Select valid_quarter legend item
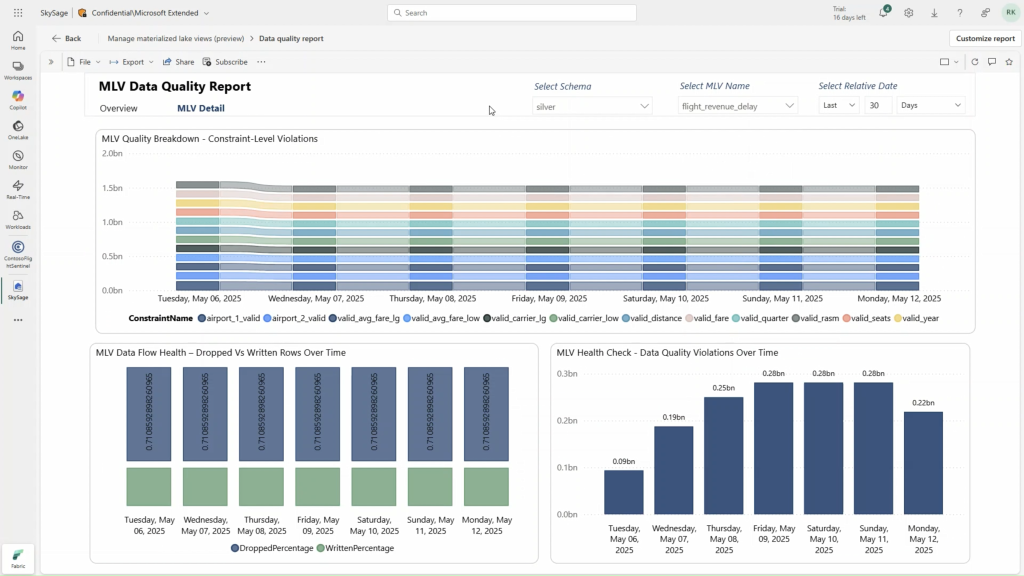This screenshot has height=576, width=1024. [x=760, y=318]
